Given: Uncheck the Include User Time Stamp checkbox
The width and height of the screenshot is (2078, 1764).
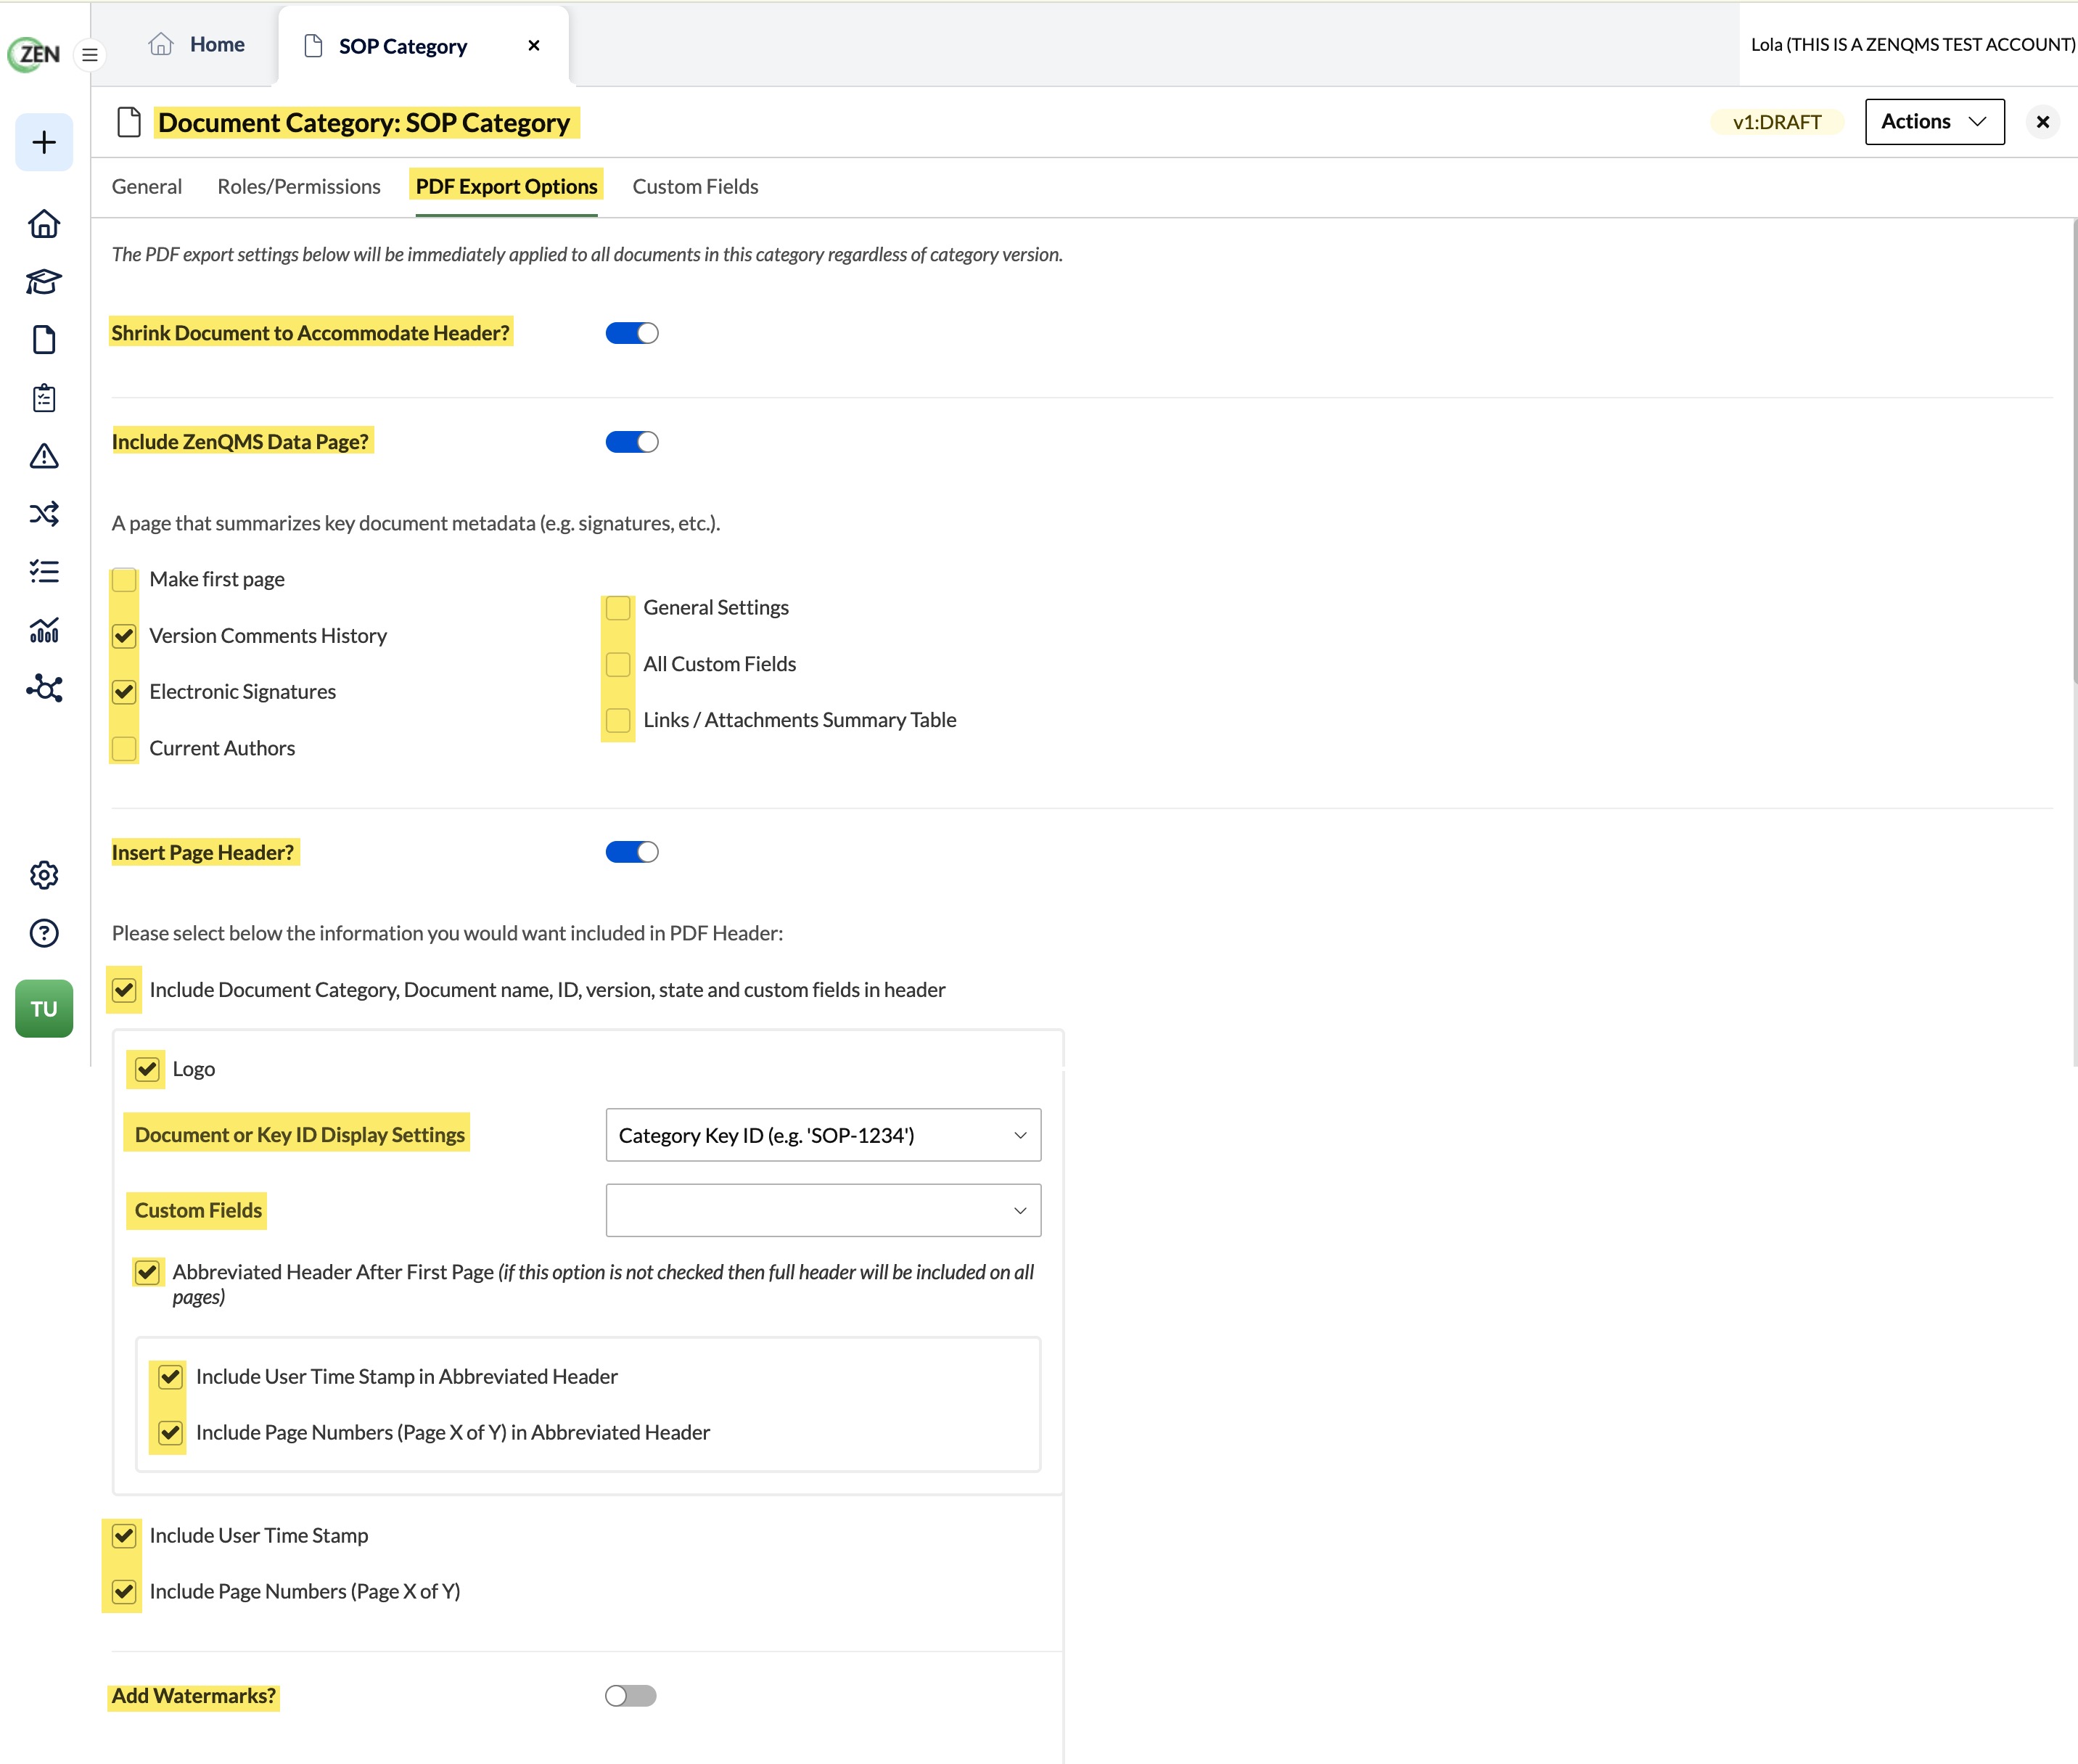Looking at the screenshot, I should pos(124,1536).
